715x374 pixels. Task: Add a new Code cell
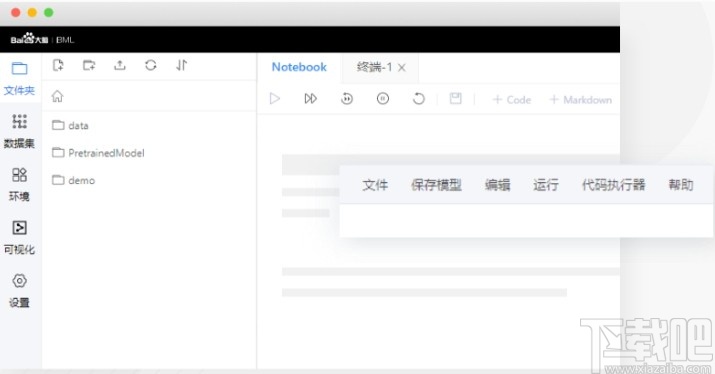coord(512,99)
